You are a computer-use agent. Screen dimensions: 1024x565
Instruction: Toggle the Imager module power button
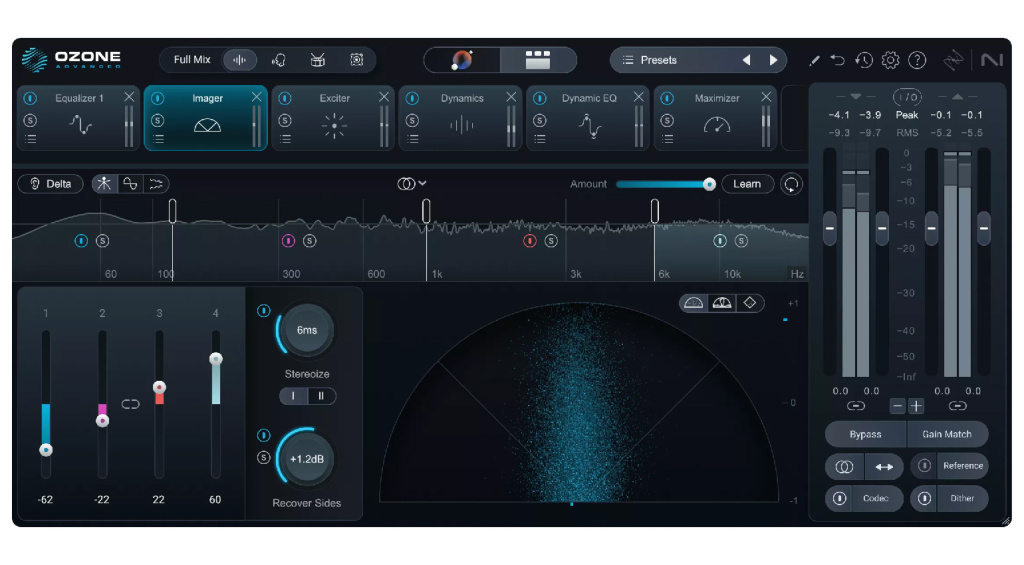pyautogui.click(x=157, y=98)
